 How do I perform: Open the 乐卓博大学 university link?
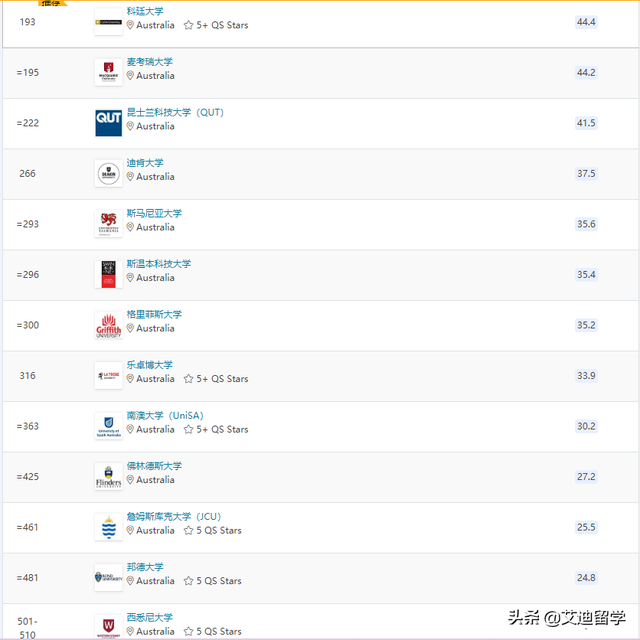tap(149, 365)
